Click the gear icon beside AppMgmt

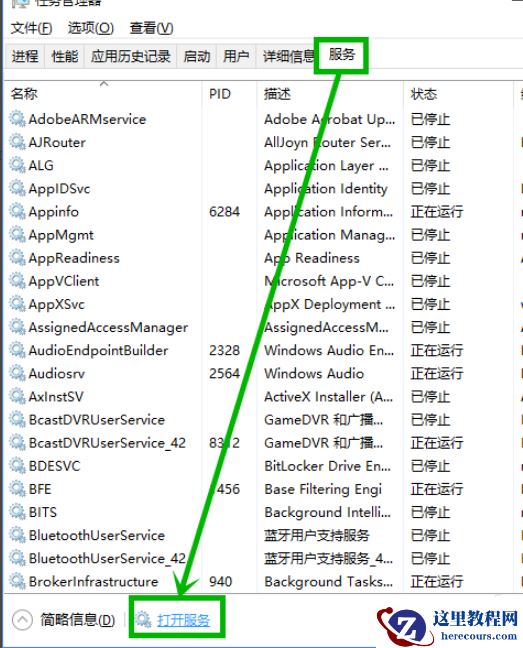coord(17,235)
